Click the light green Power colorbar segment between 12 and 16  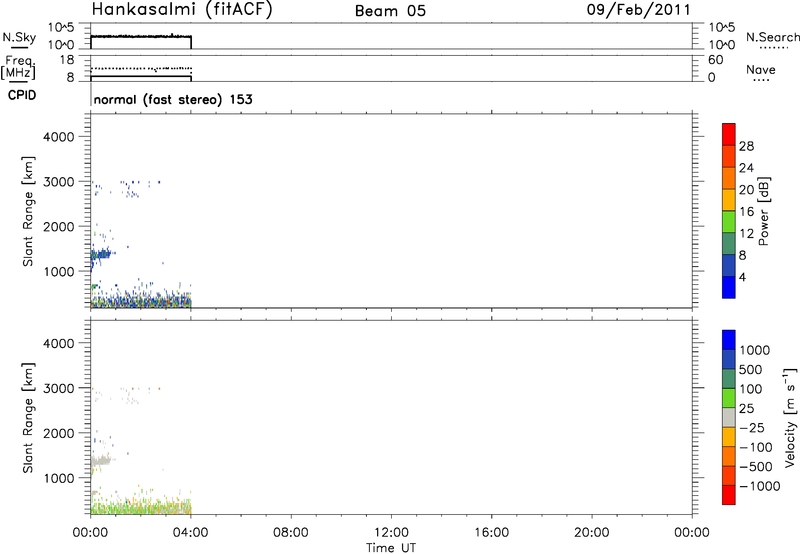729,222
